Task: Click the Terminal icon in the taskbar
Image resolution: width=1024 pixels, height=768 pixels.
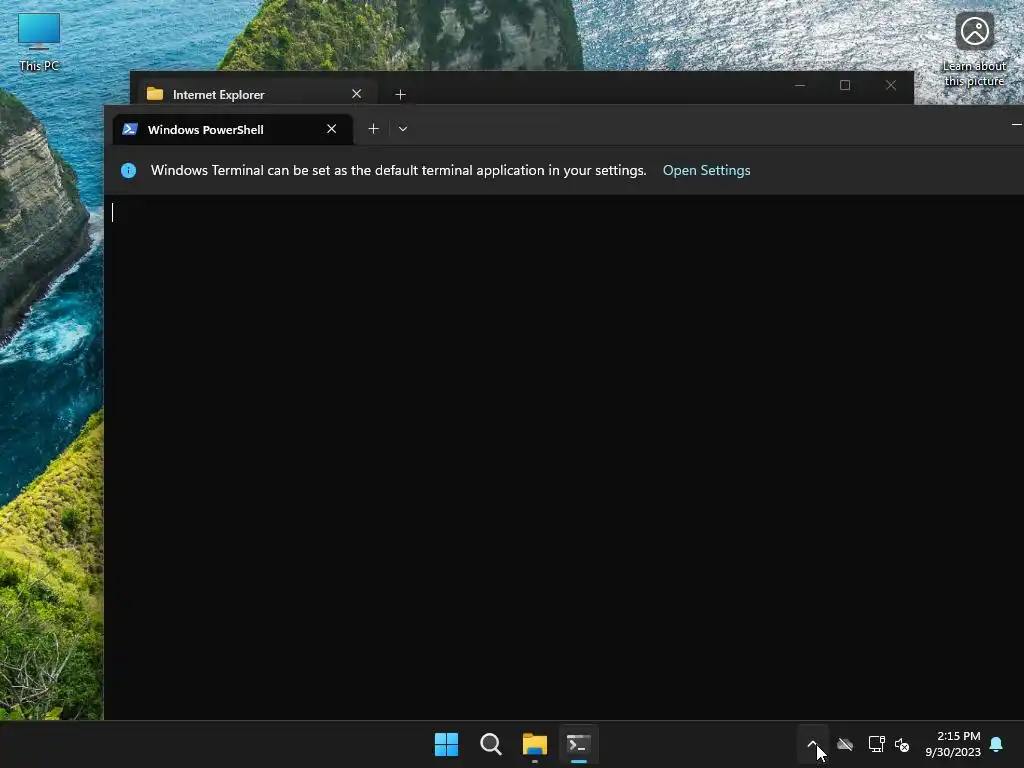Action: [x=579, y=744]
